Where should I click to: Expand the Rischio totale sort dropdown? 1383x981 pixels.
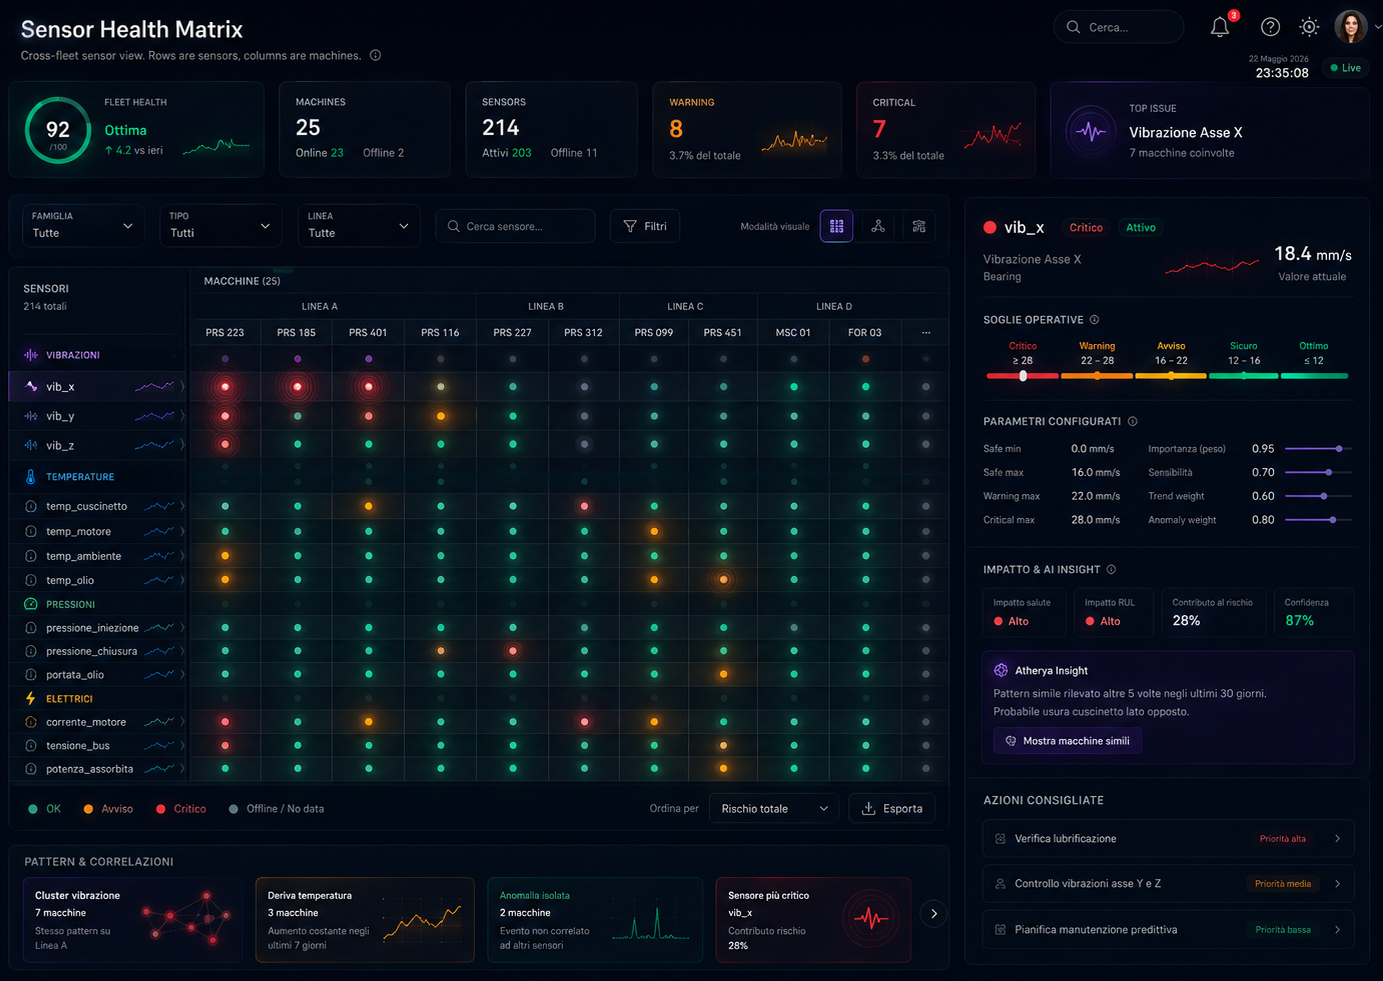pyautogui.click(x=774, y=808)
